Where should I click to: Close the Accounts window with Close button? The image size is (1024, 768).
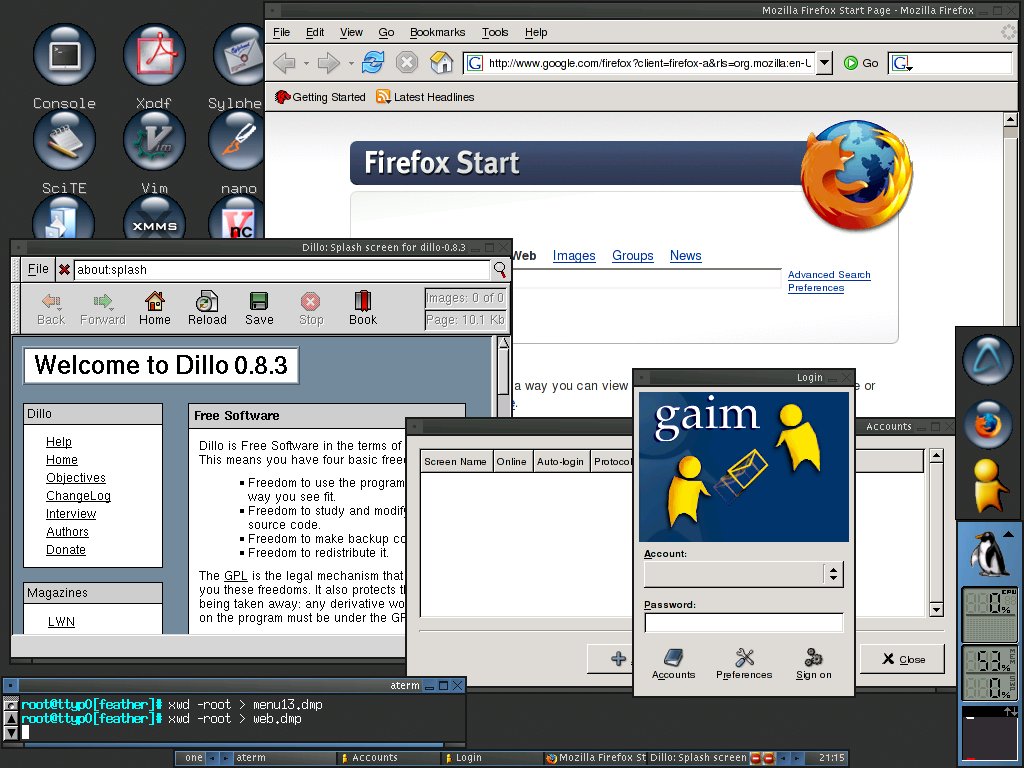[903, 659]
